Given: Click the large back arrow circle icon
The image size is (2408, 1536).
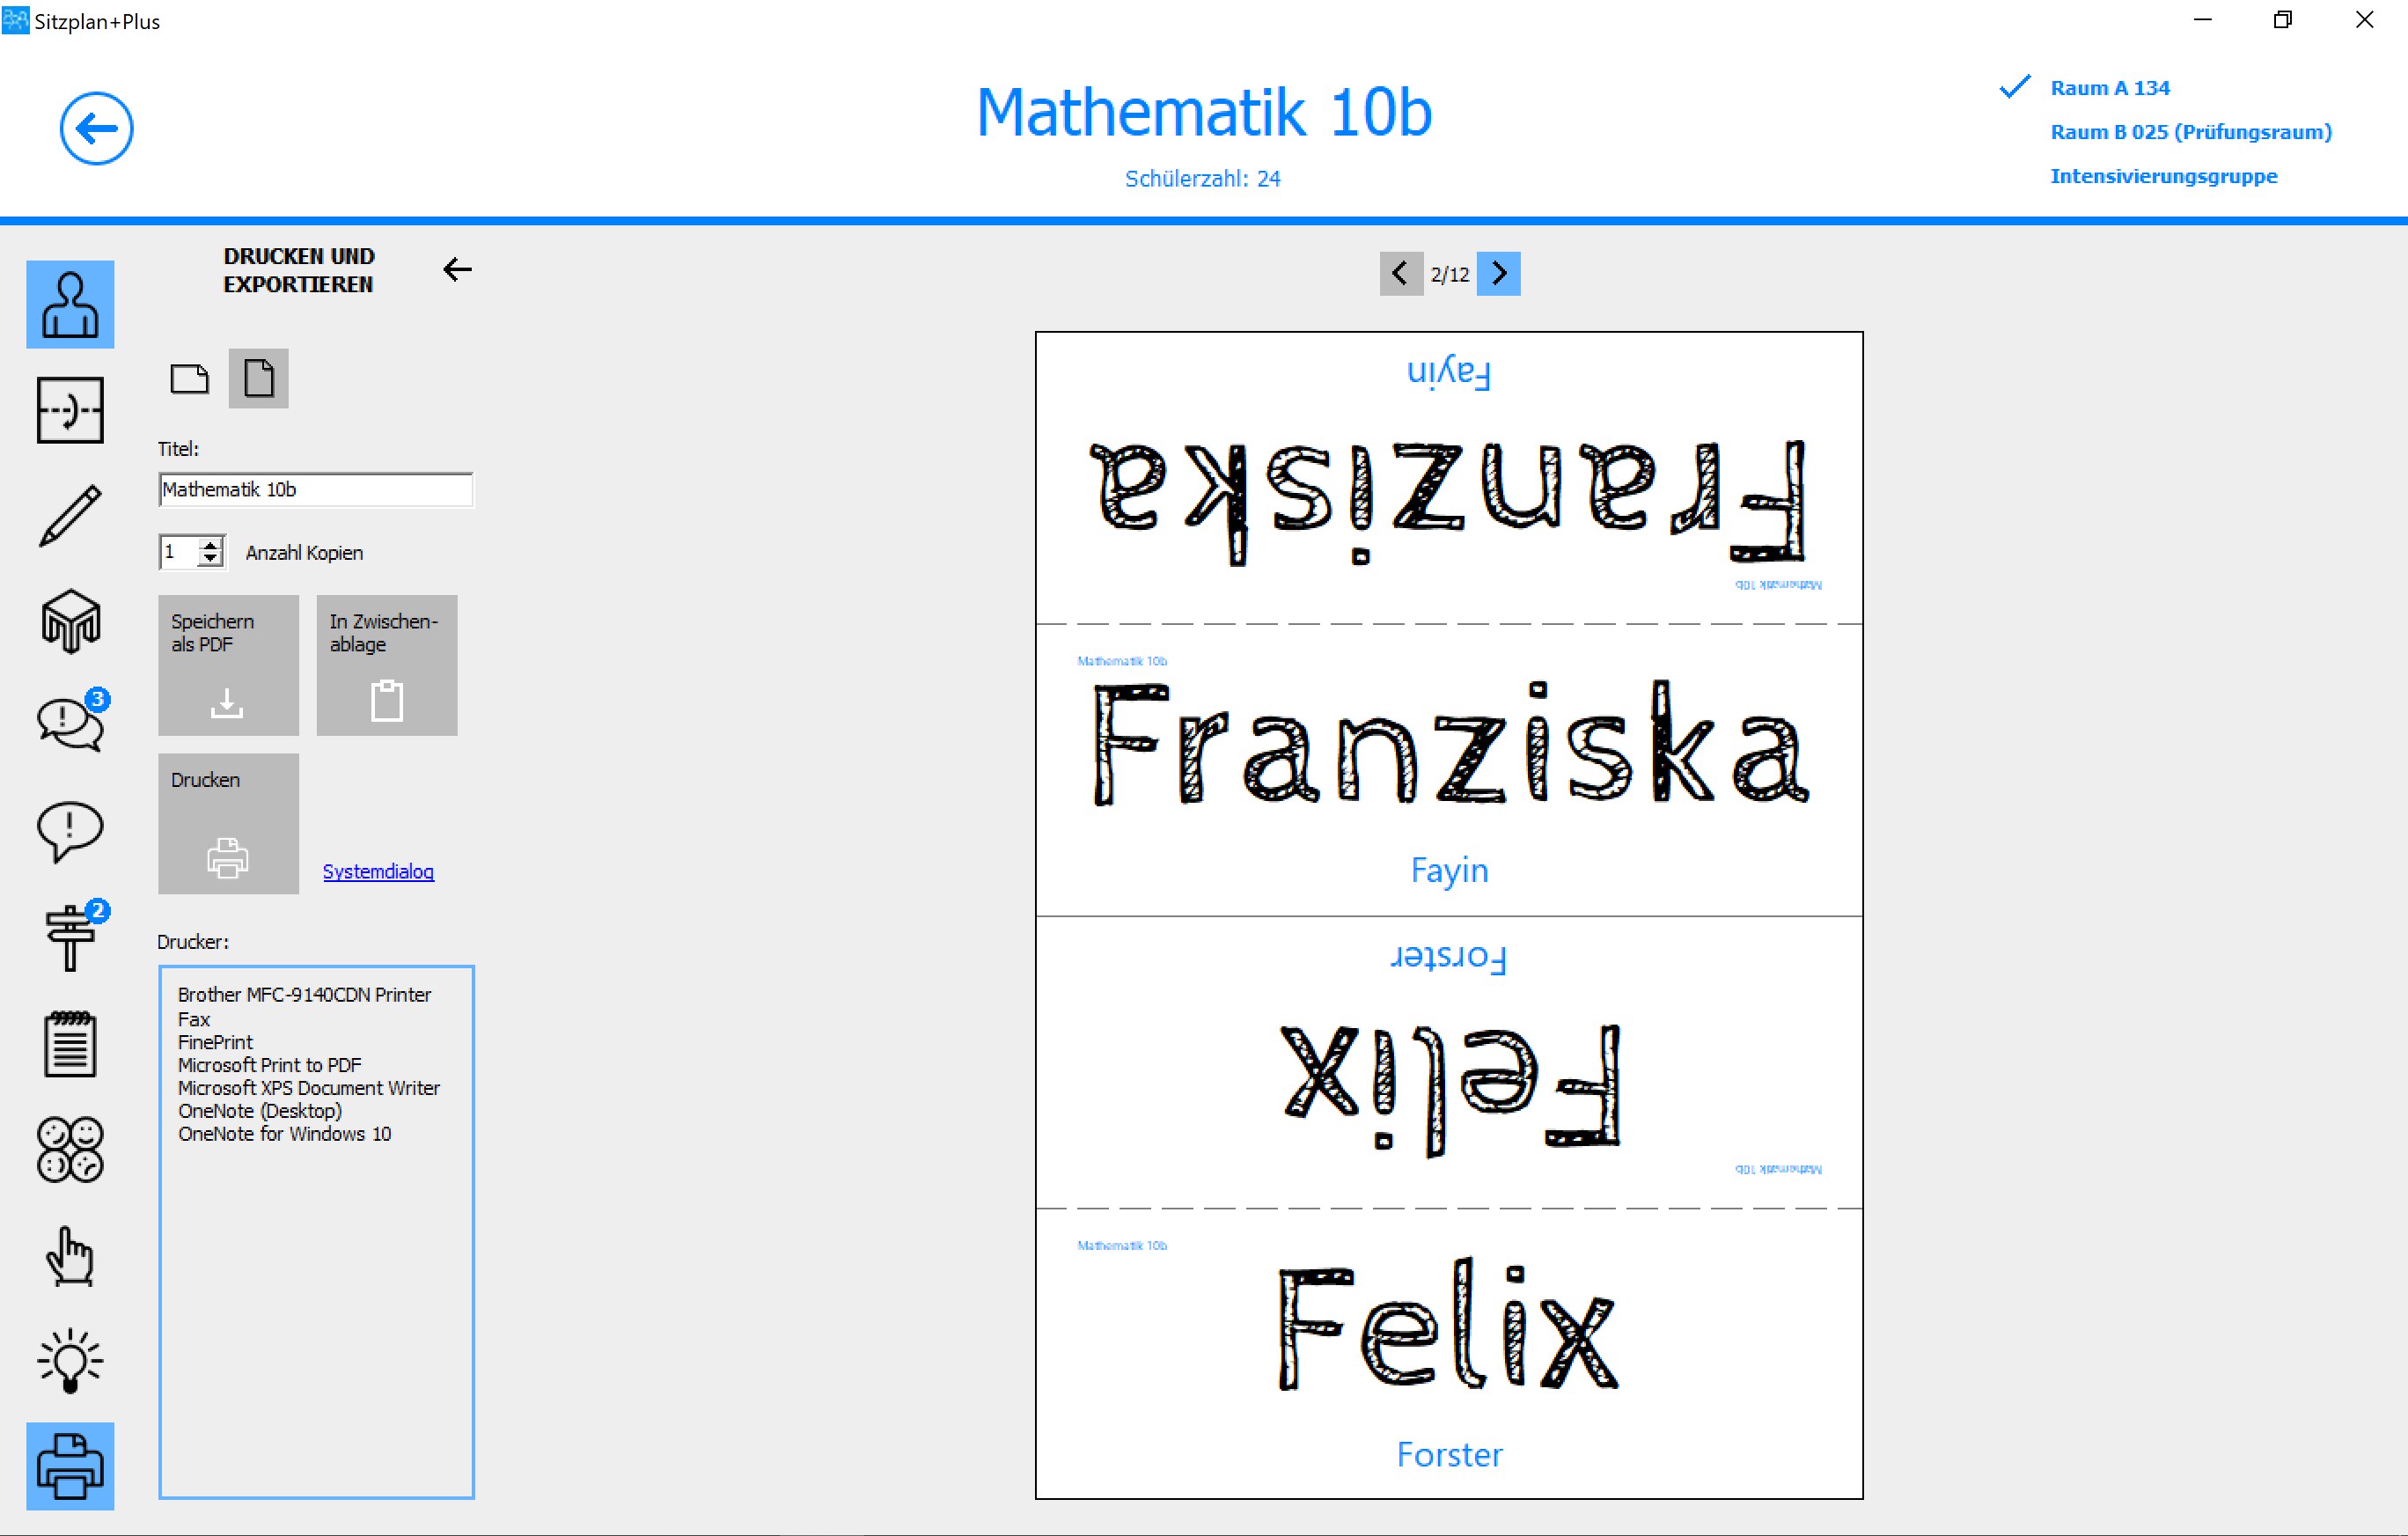Looking at the screenshot, I should tap(96, 128).
